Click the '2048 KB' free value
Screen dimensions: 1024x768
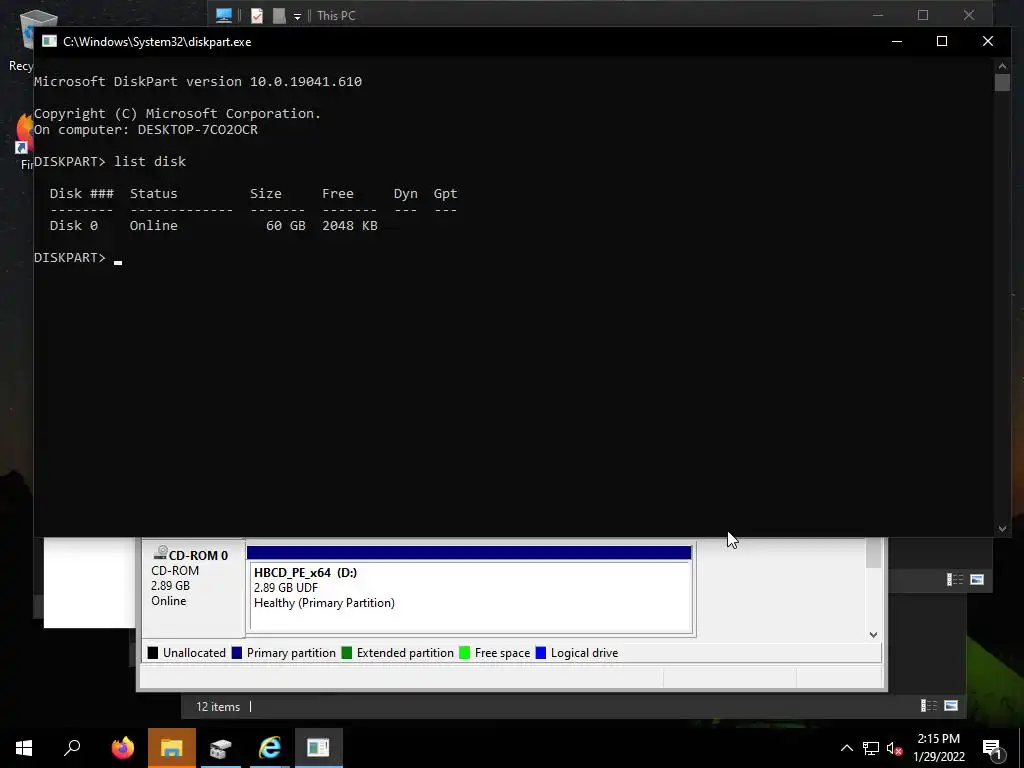pos(349,225)
